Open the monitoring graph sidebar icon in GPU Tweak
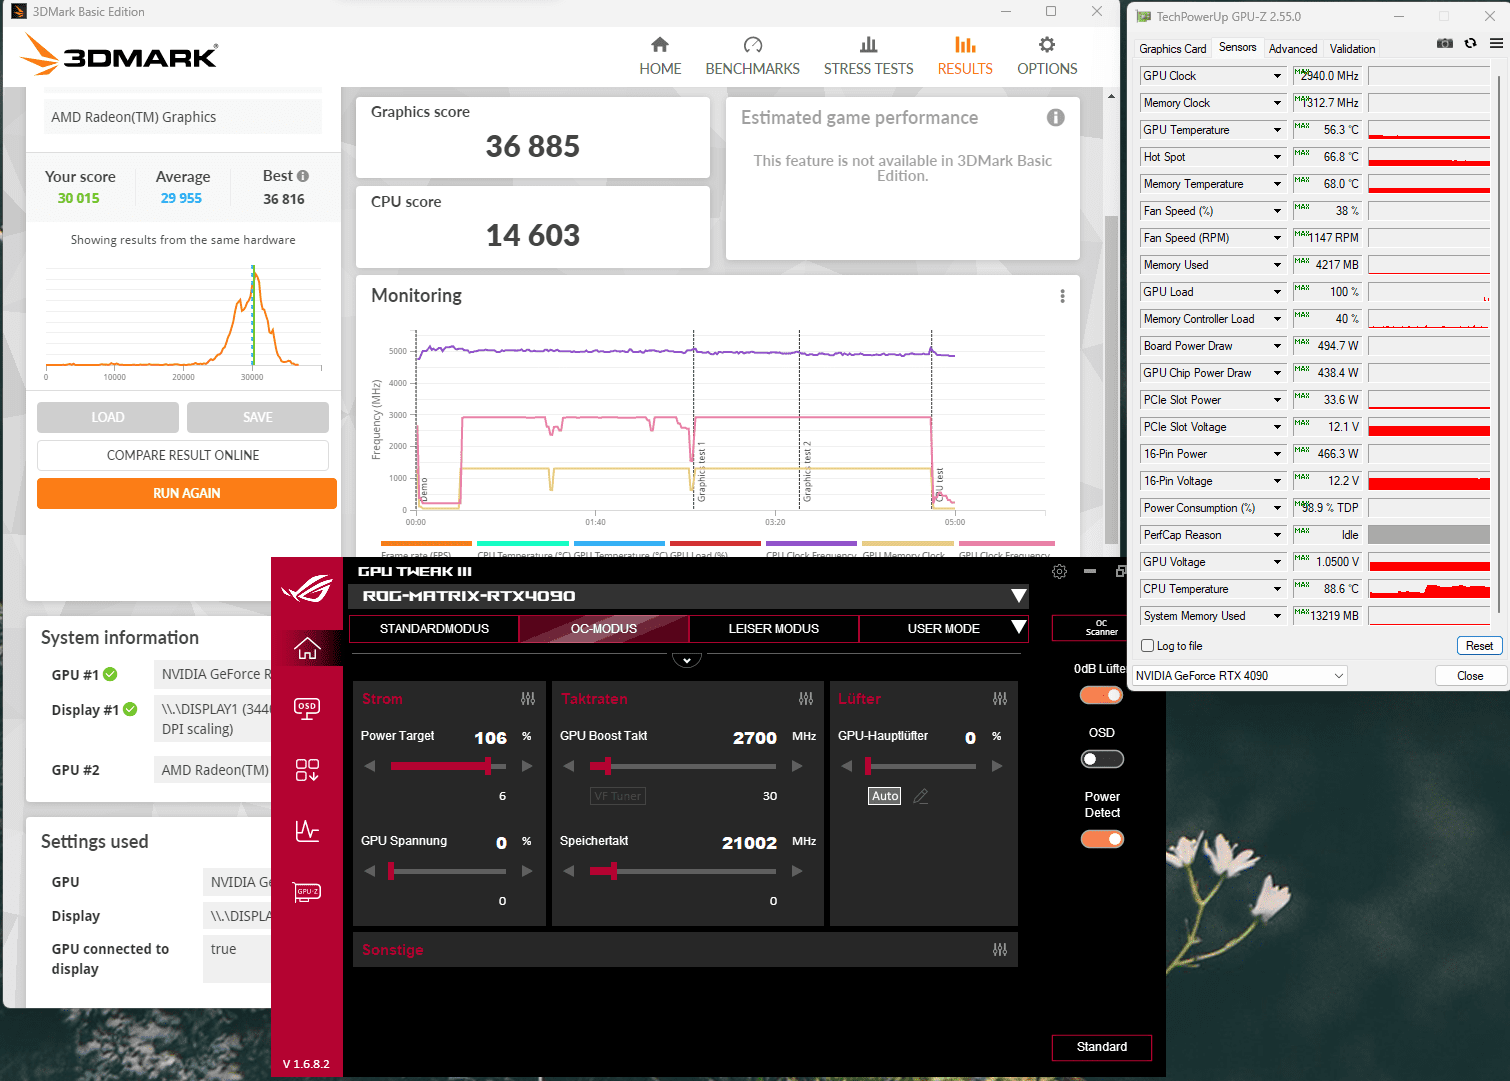 tap(307, 830)
